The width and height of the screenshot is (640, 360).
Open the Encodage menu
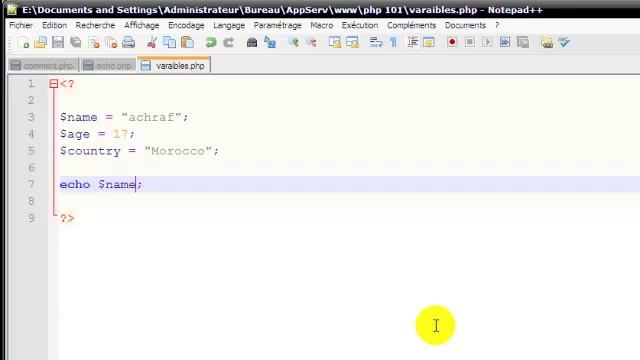coord(186,25)
